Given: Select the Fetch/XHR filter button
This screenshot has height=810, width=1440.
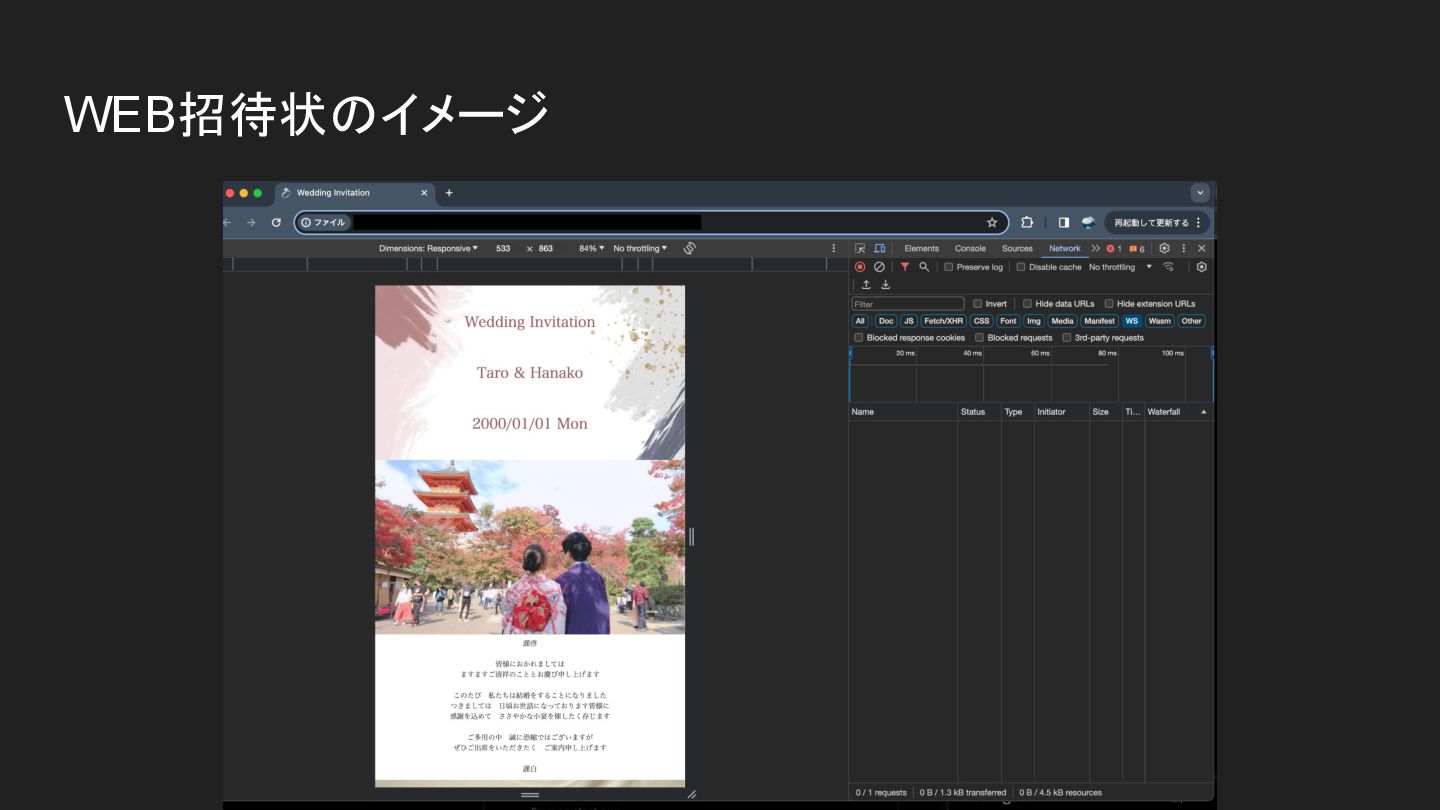Looking at the screenshot, I should [943, 321].
